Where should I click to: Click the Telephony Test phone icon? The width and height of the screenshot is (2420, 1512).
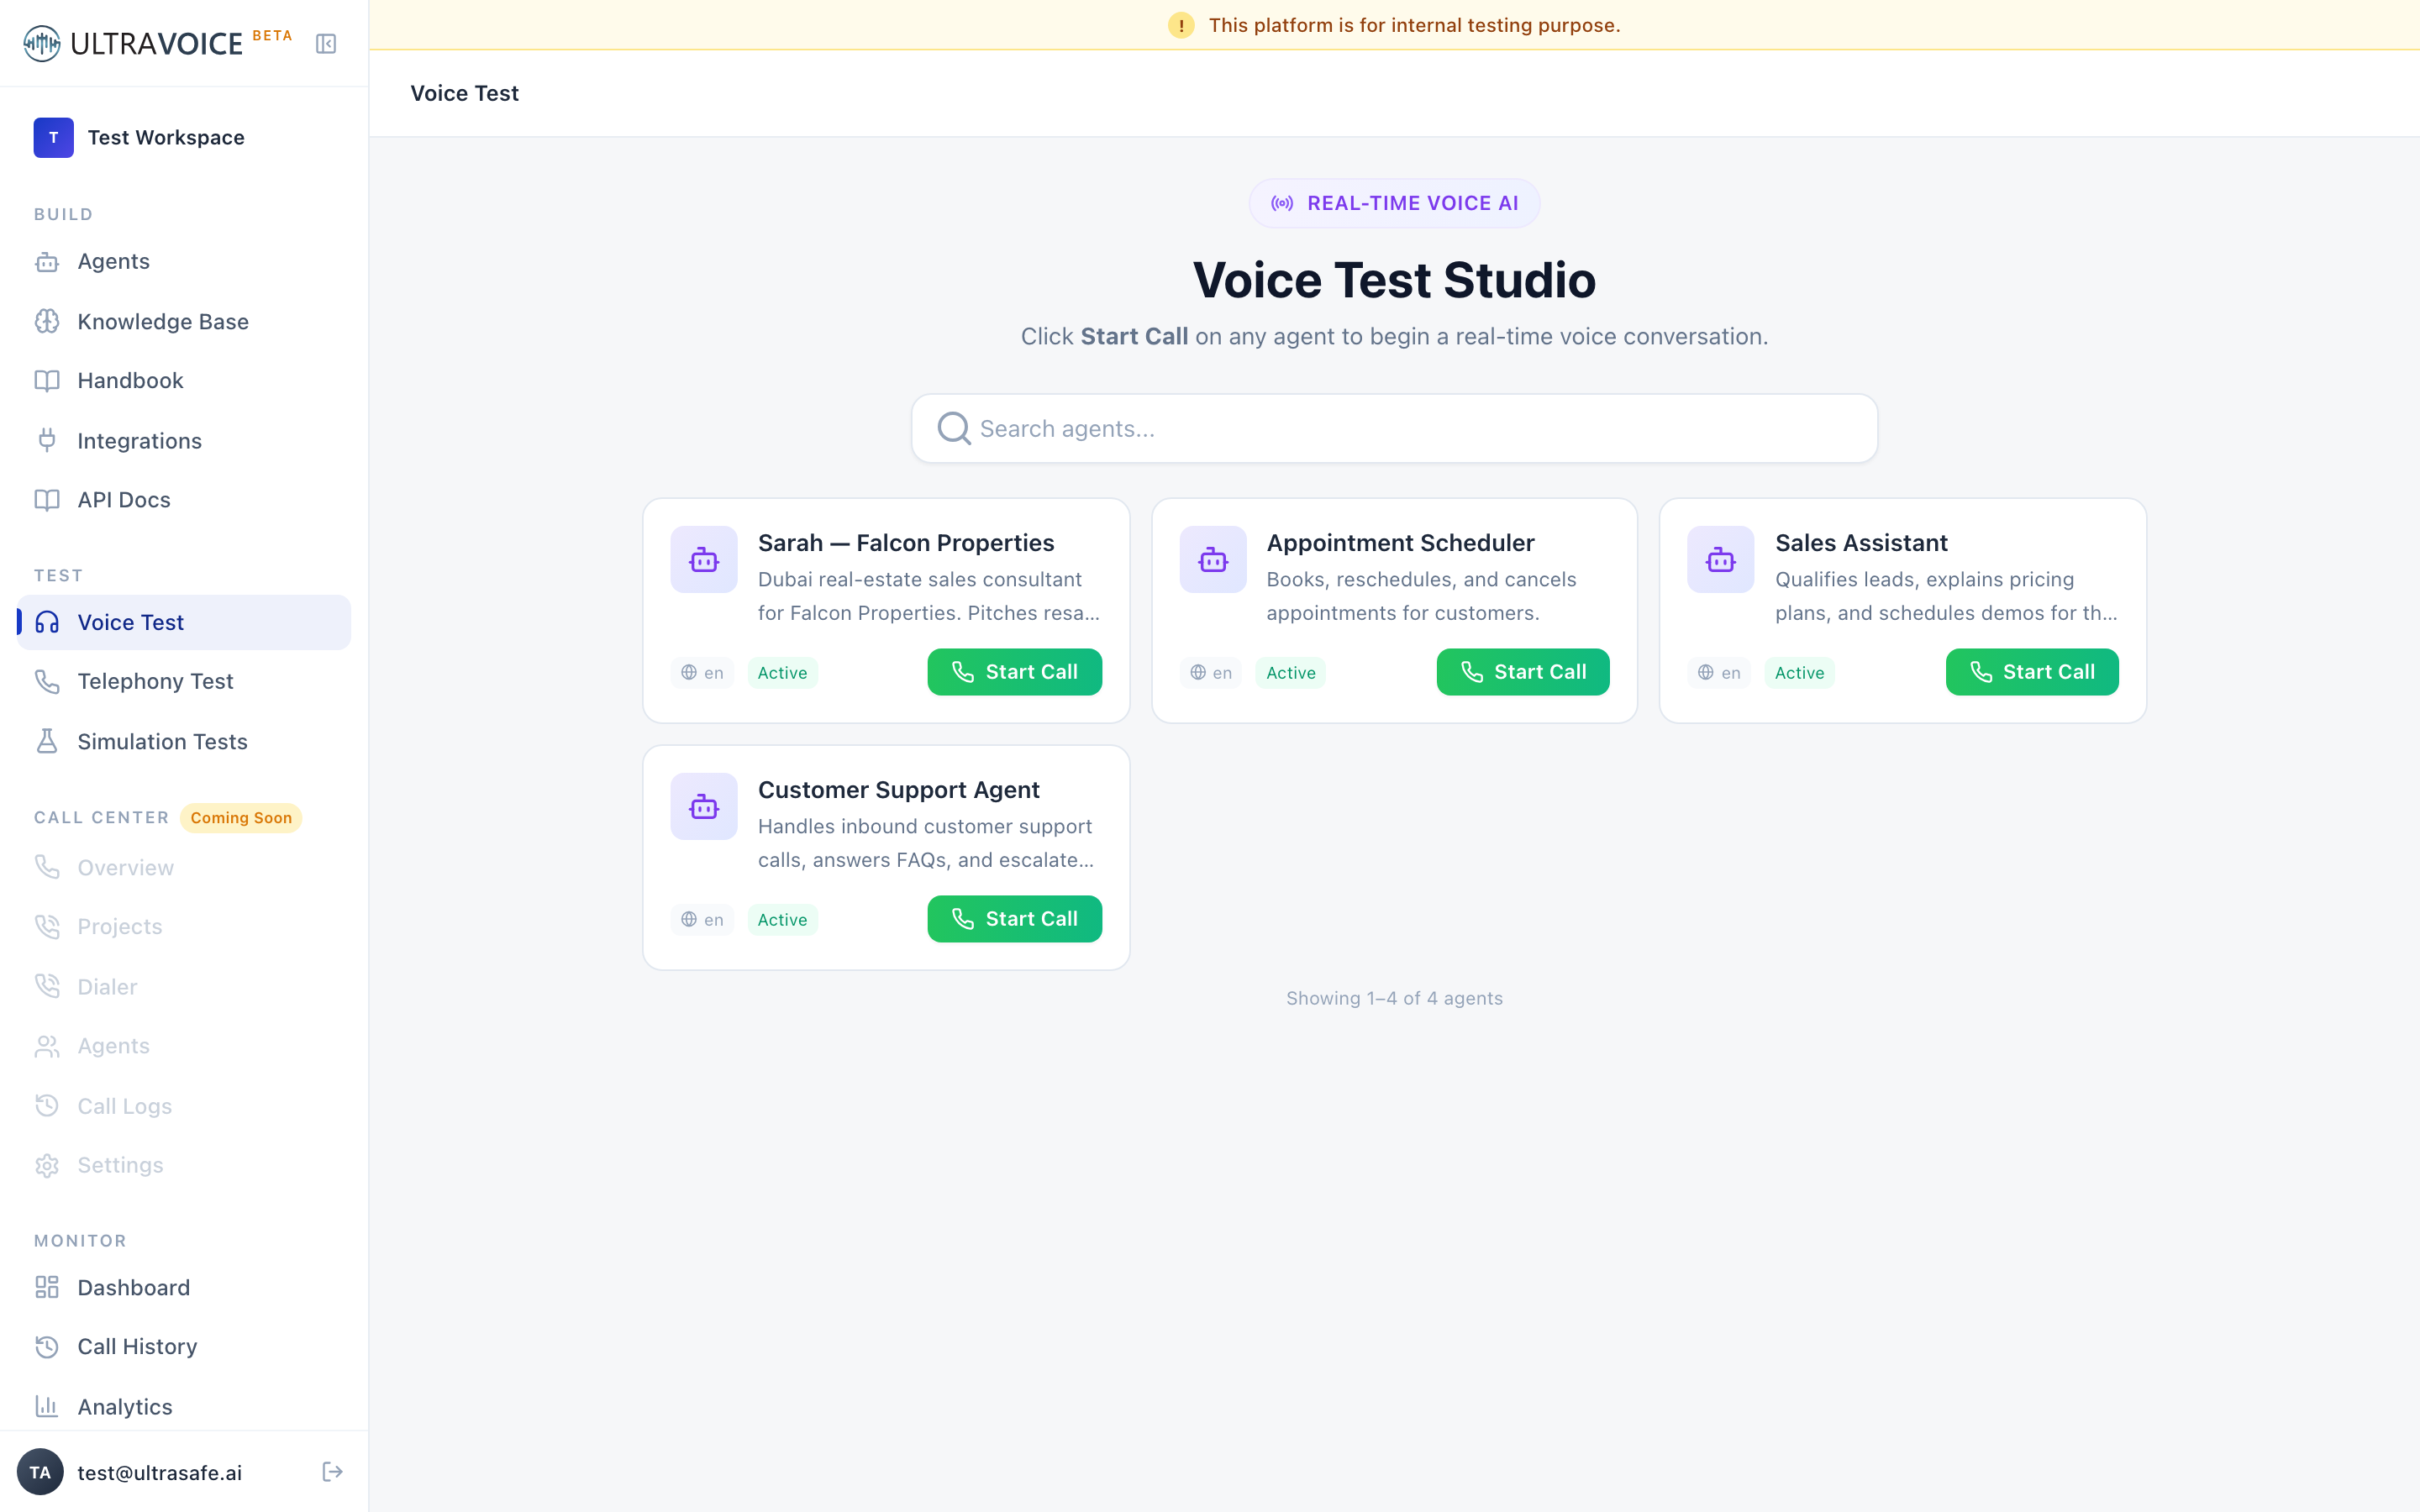(x=47, y=681)
